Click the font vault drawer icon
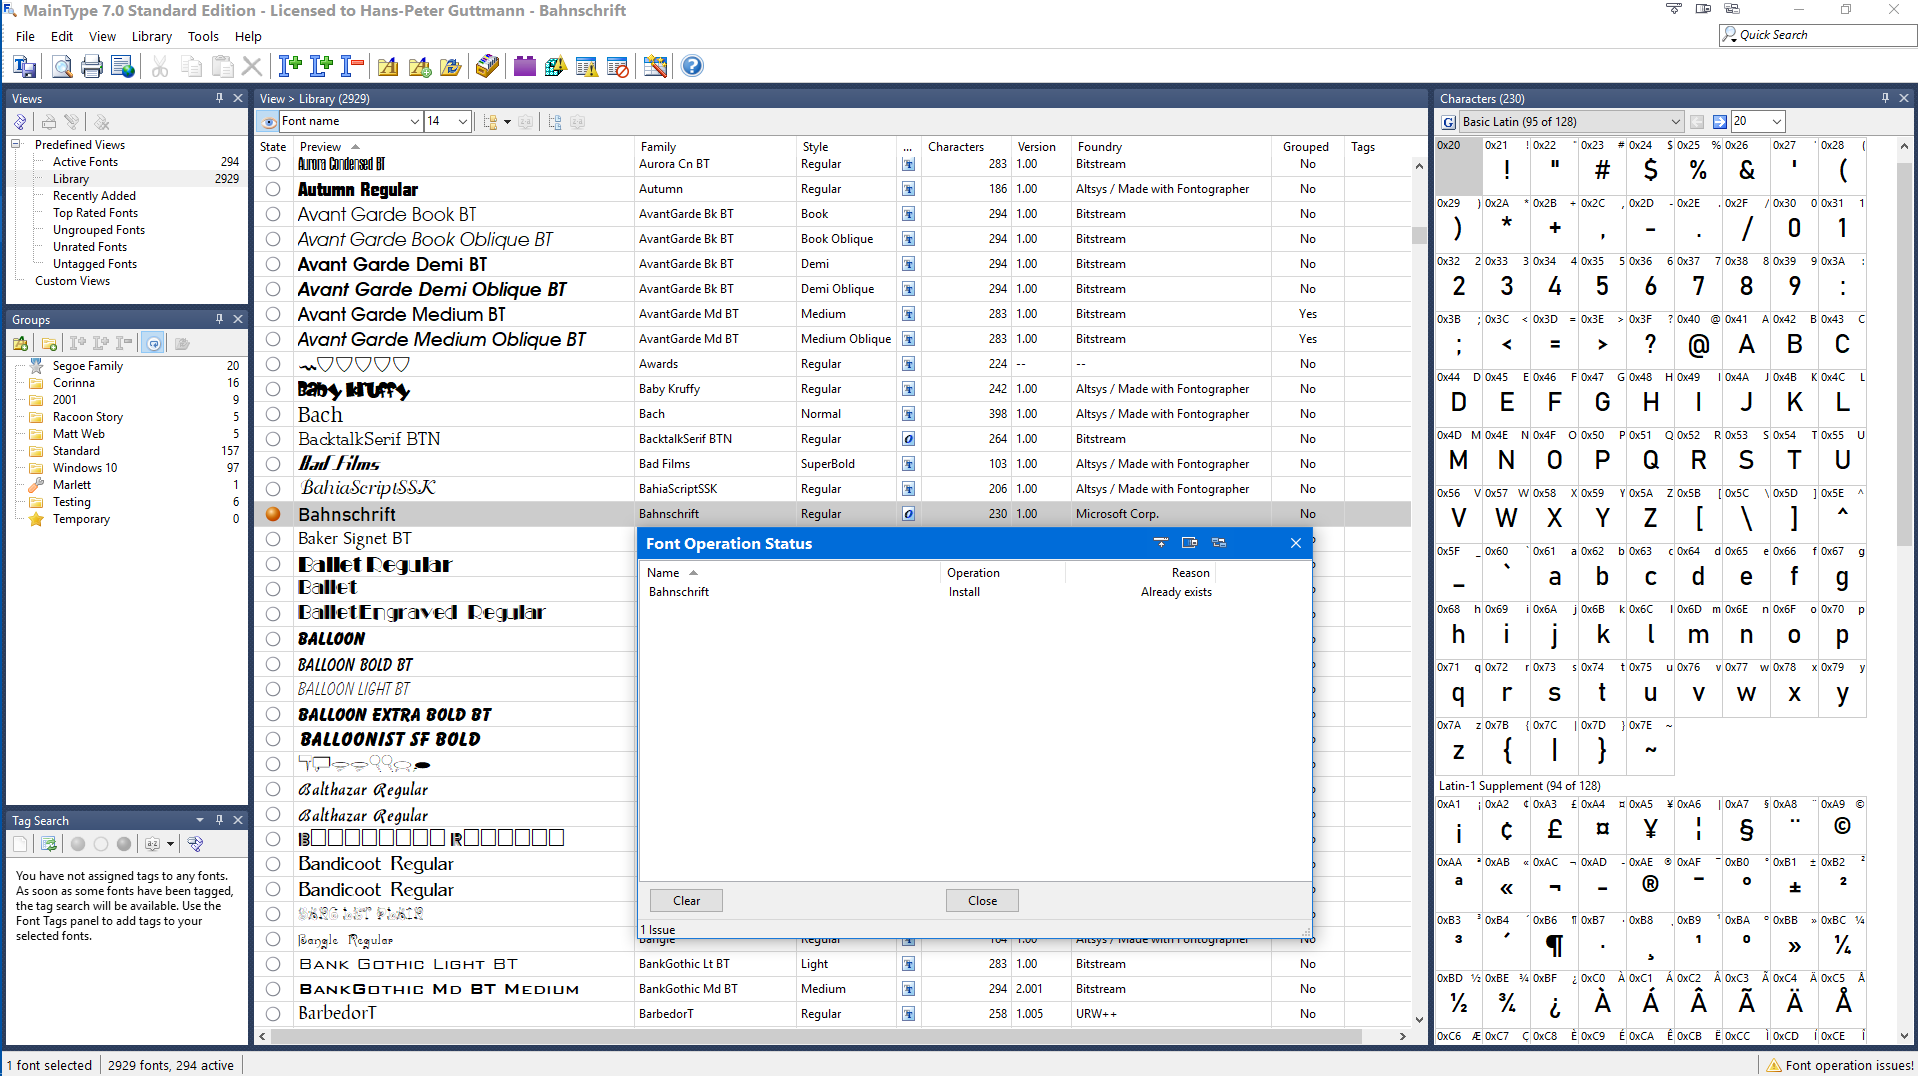 coord(487,67)
